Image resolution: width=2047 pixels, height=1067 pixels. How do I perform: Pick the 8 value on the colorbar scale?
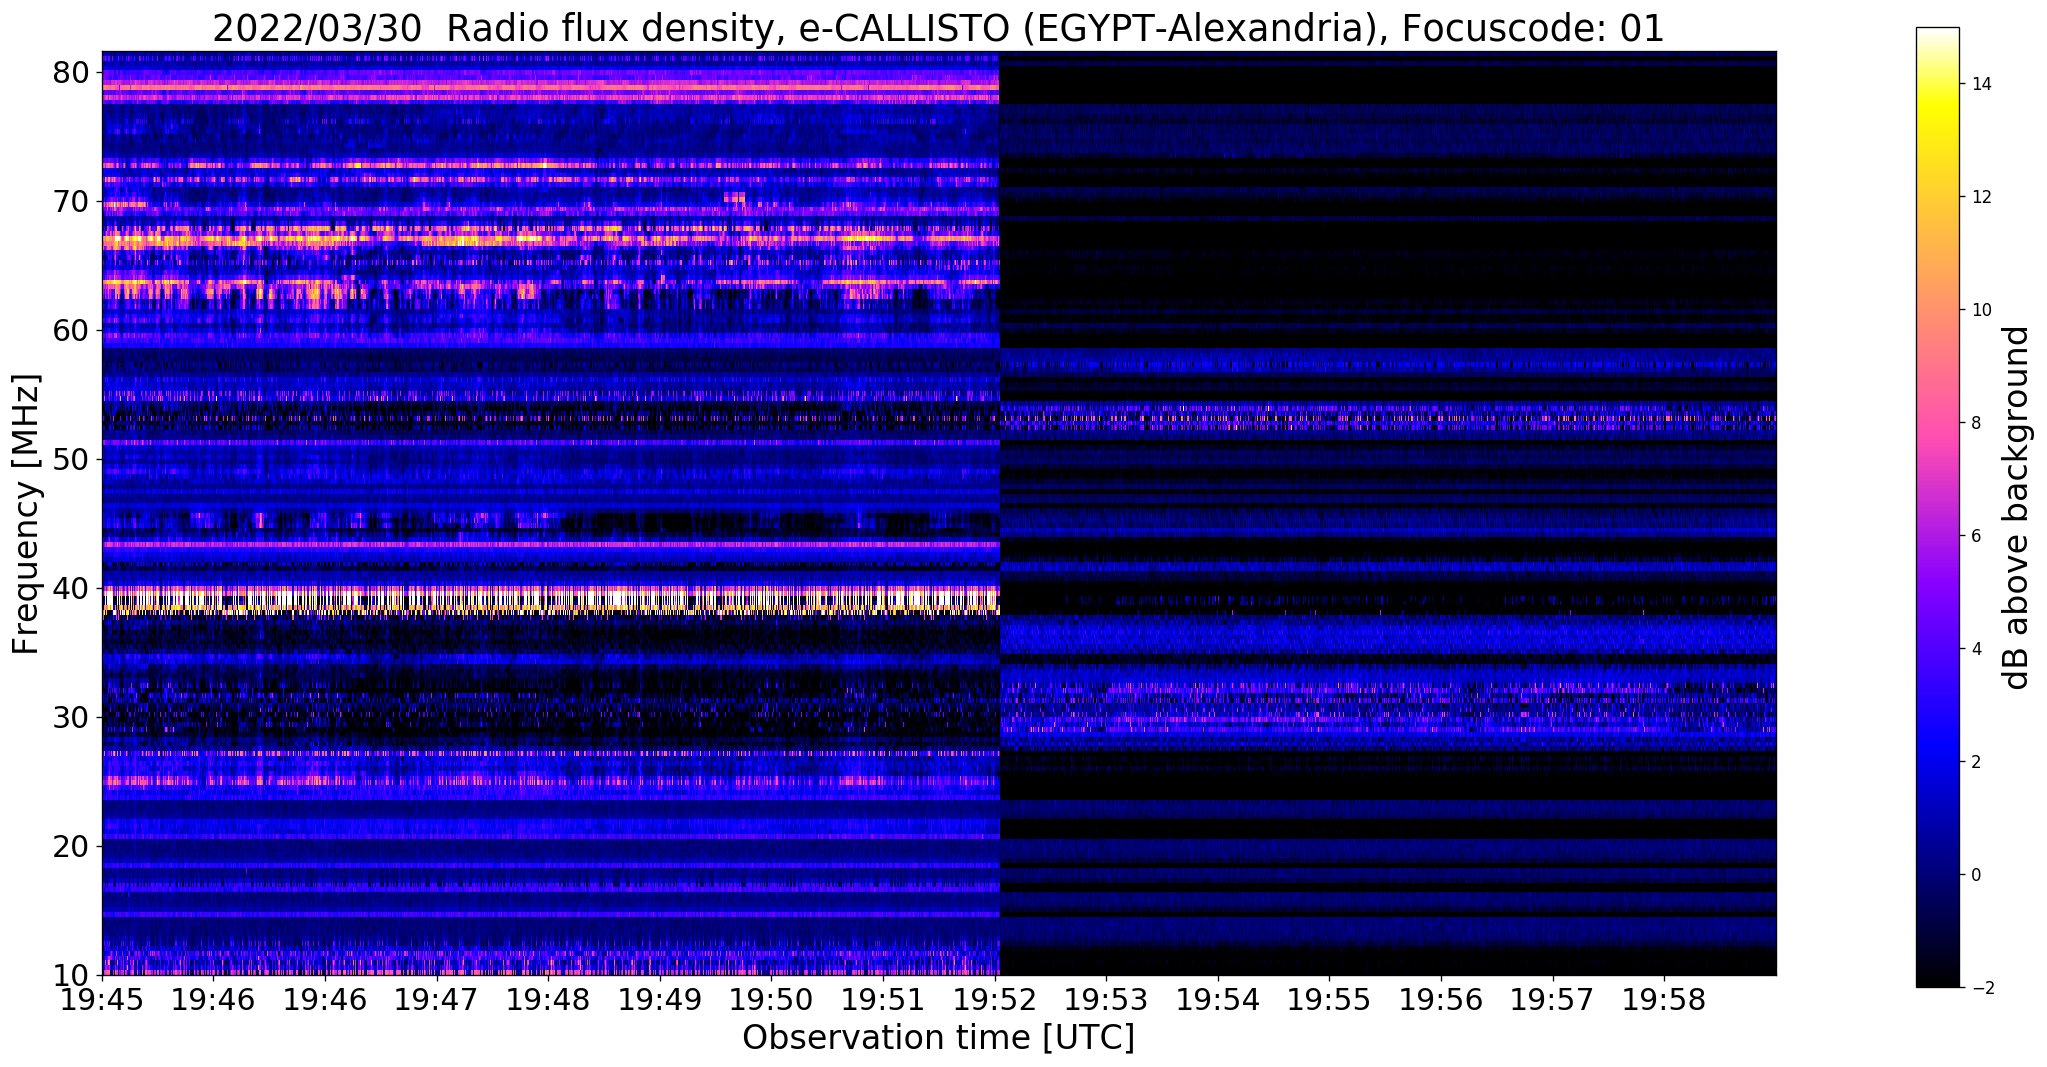(x=1975, y=423)
